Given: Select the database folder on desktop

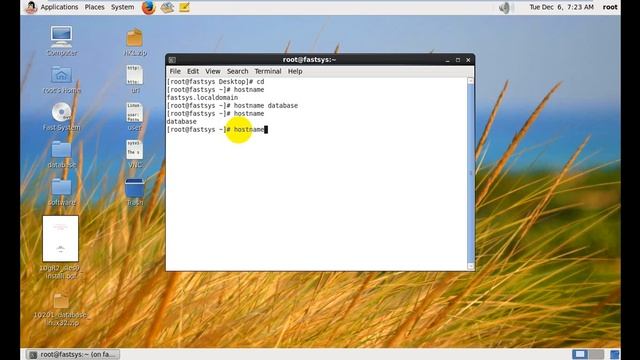Looking at the screenshot, I should click(x=62, y=149).
